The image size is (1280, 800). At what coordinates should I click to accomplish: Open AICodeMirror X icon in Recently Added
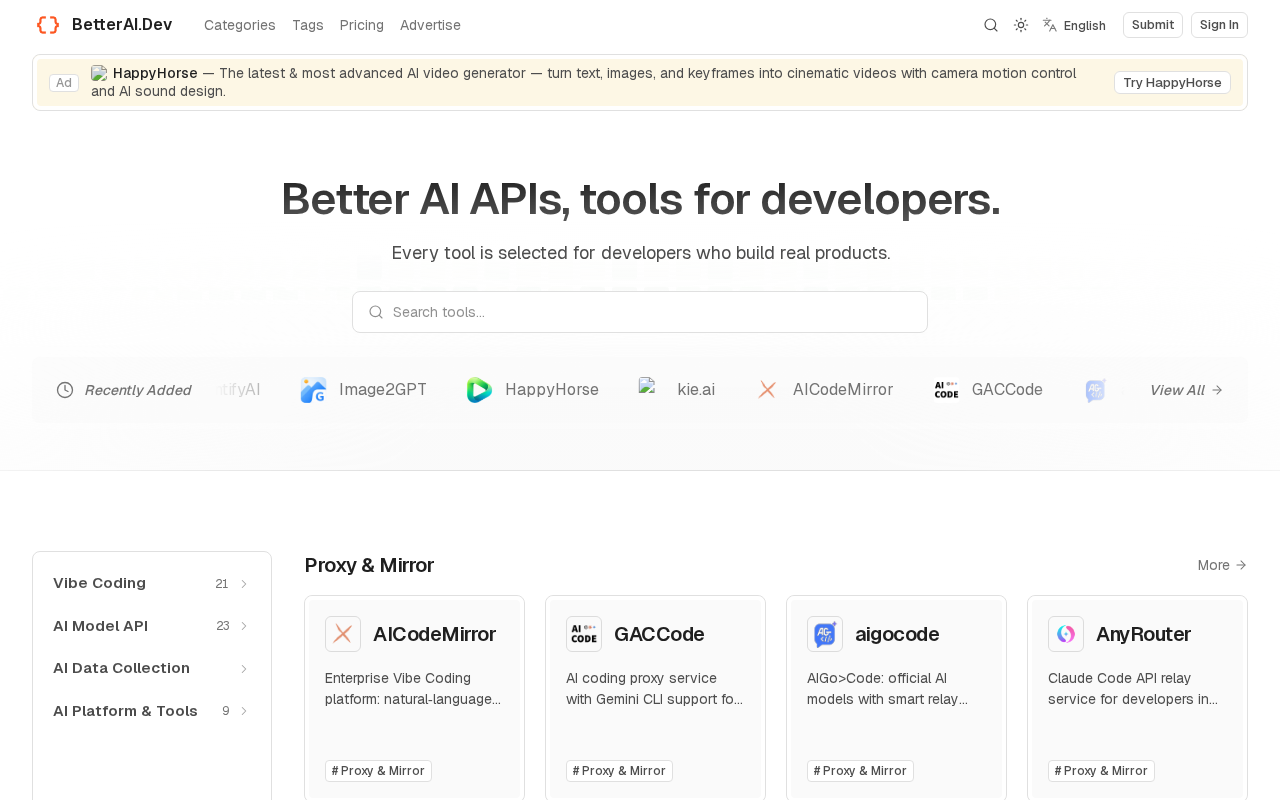coord(768,390)
